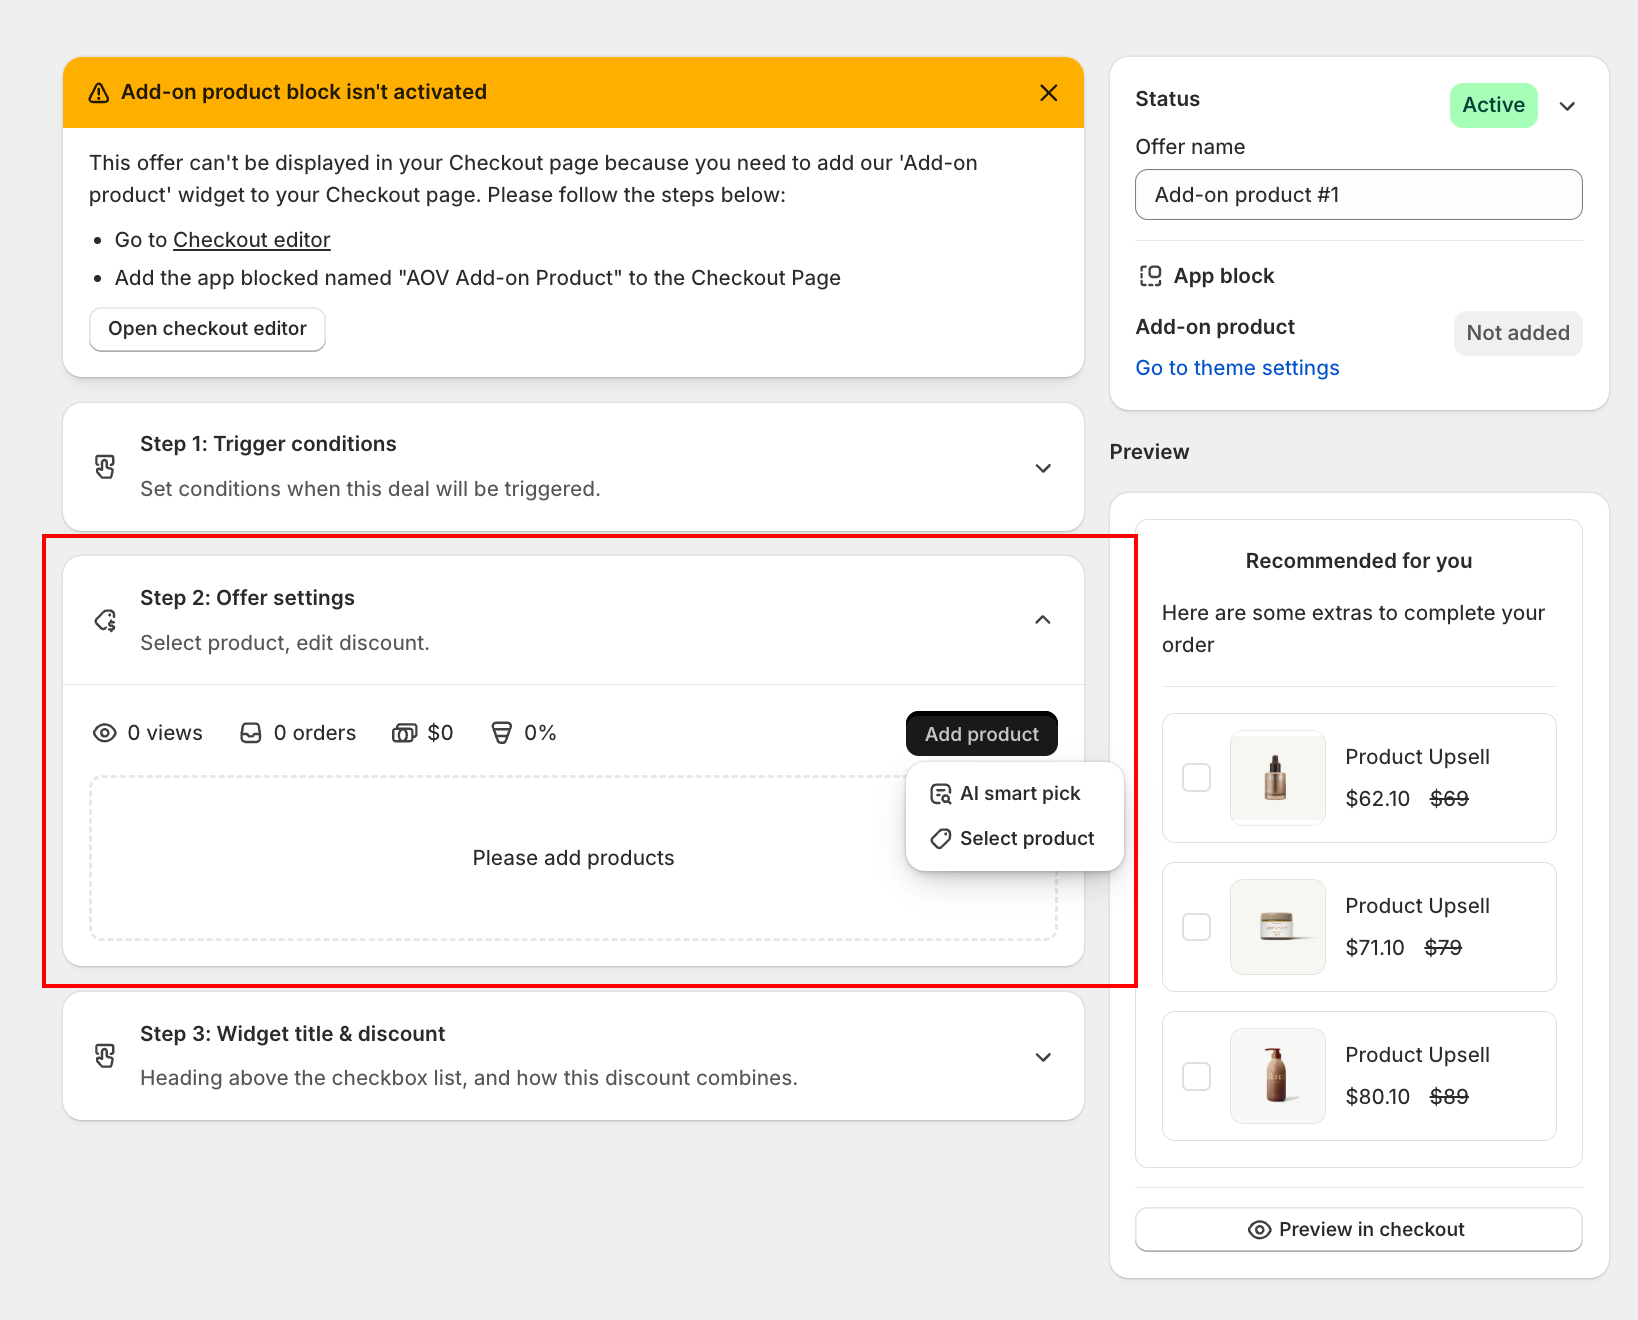Click the eye icon in Preview in checkout

pos(1260,1230)
